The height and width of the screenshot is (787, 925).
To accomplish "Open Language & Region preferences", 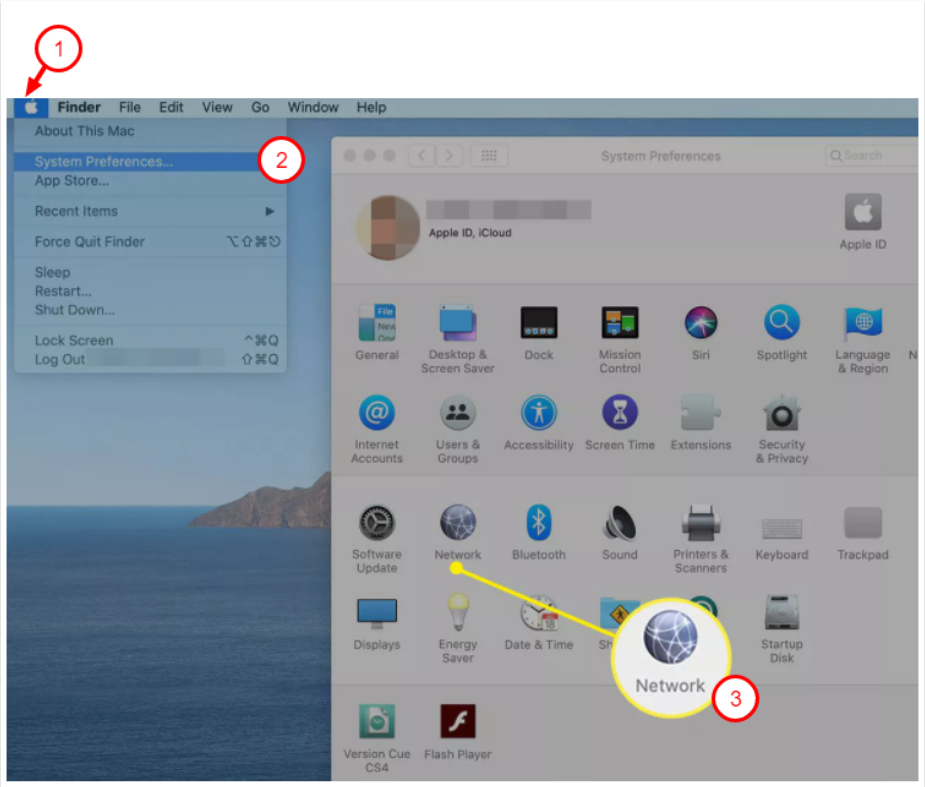I will [862, 323].
